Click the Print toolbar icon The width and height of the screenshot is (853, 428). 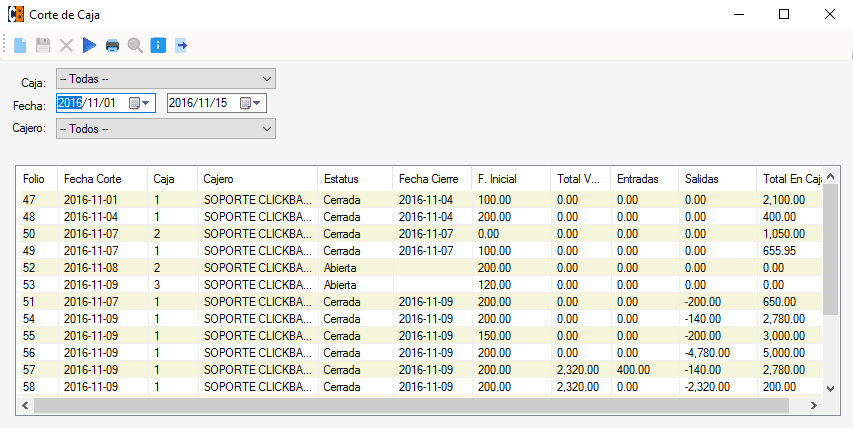click(x=112, y=46)
